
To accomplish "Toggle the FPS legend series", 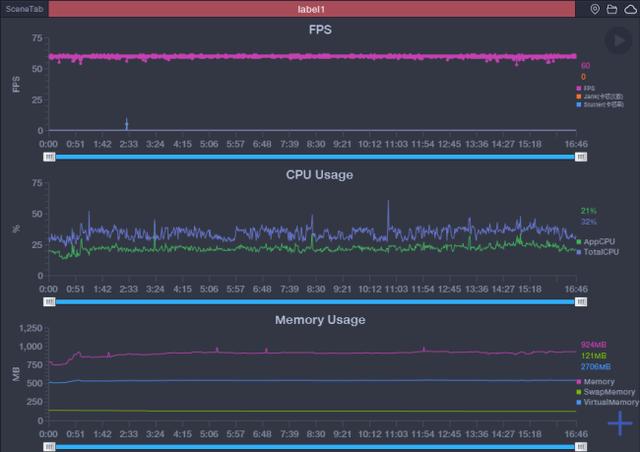I will [586, 88].
